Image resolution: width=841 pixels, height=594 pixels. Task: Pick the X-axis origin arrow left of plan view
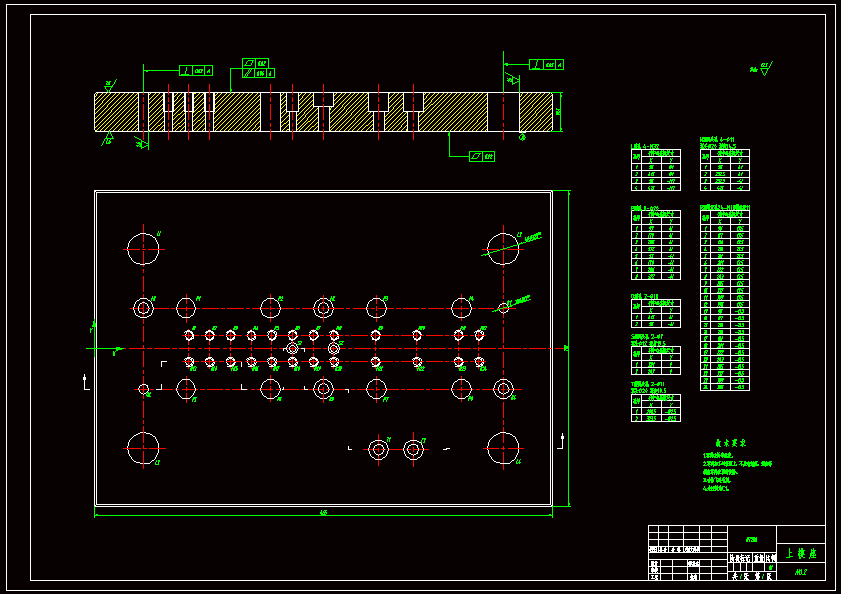click(x=107, y=349)
